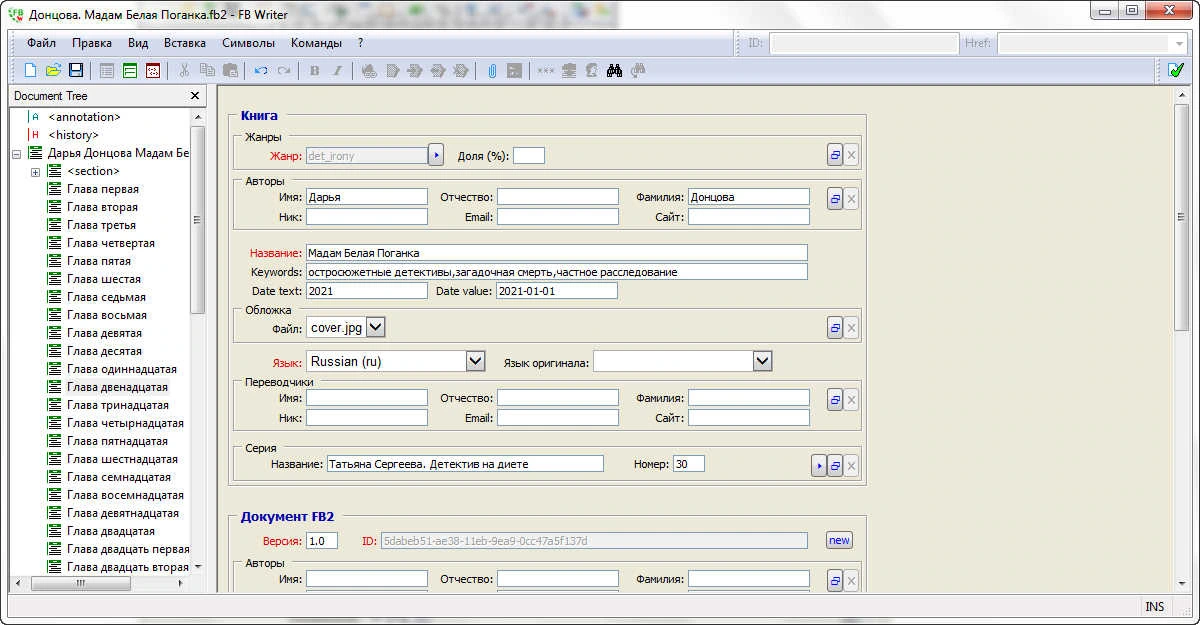Collapse the Дарья Донцова Мадам tree node
Screen dimensions: 1200x625
coord(15,154)
